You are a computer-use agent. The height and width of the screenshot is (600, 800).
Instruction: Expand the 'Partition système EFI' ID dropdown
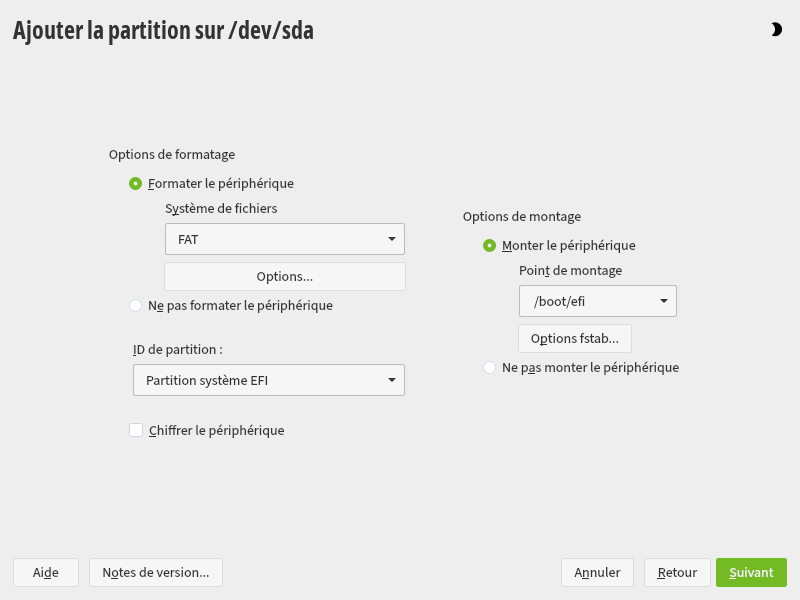point(268,381)
